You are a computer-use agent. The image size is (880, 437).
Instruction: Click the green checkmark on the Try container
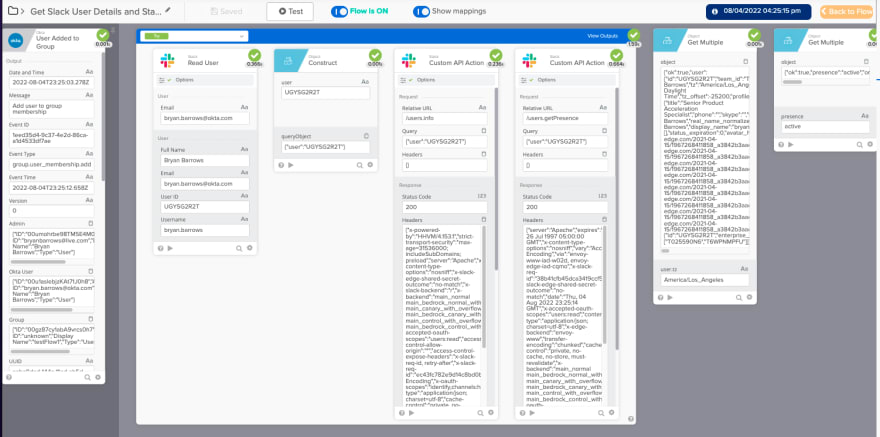(x=634, y=35)
